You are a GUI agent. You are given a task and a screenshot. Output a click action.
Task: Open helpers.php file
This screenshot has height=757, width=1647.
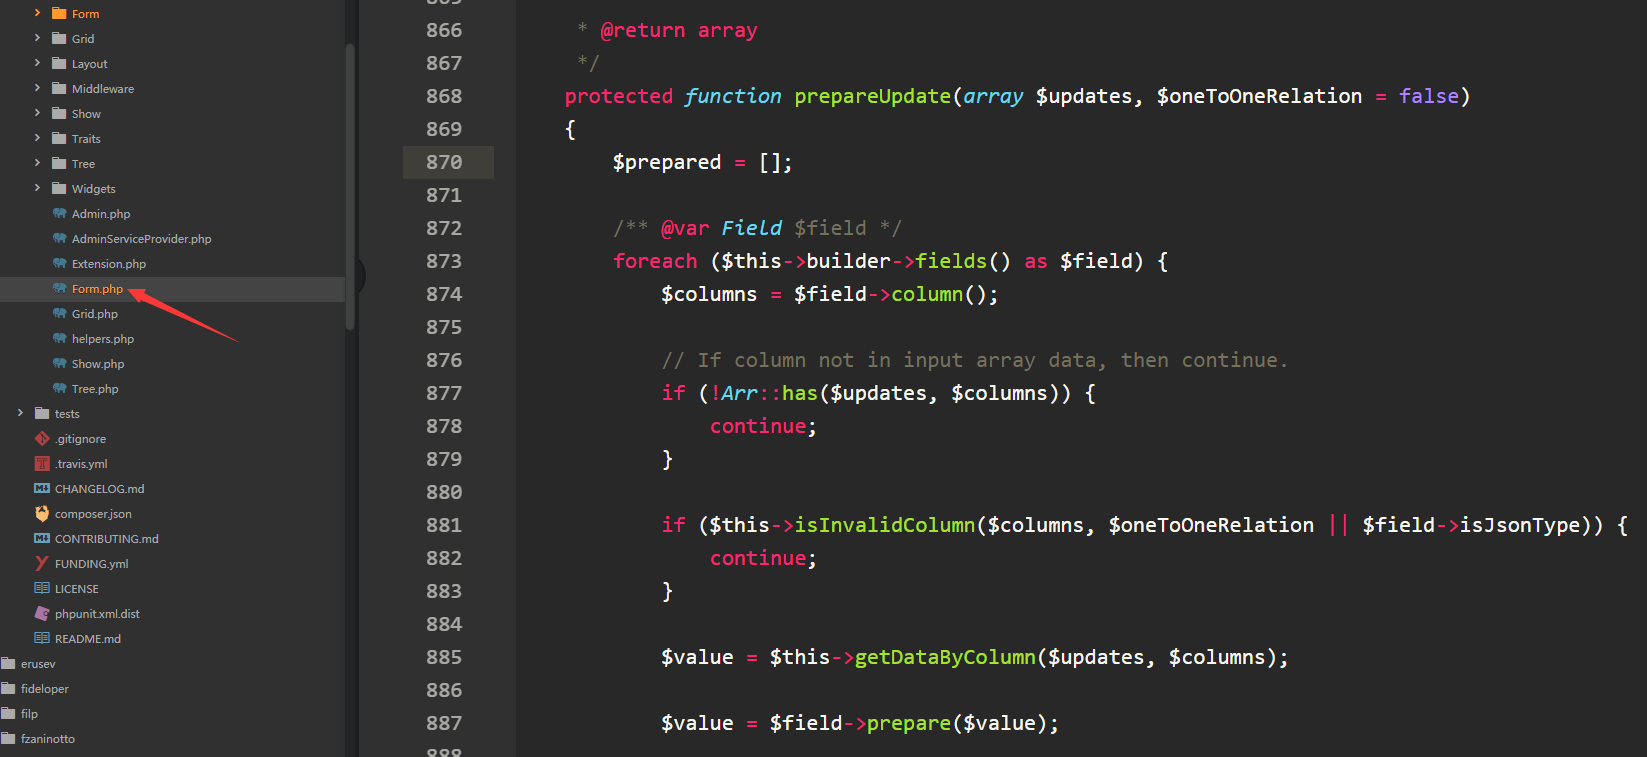coord(103,339)
